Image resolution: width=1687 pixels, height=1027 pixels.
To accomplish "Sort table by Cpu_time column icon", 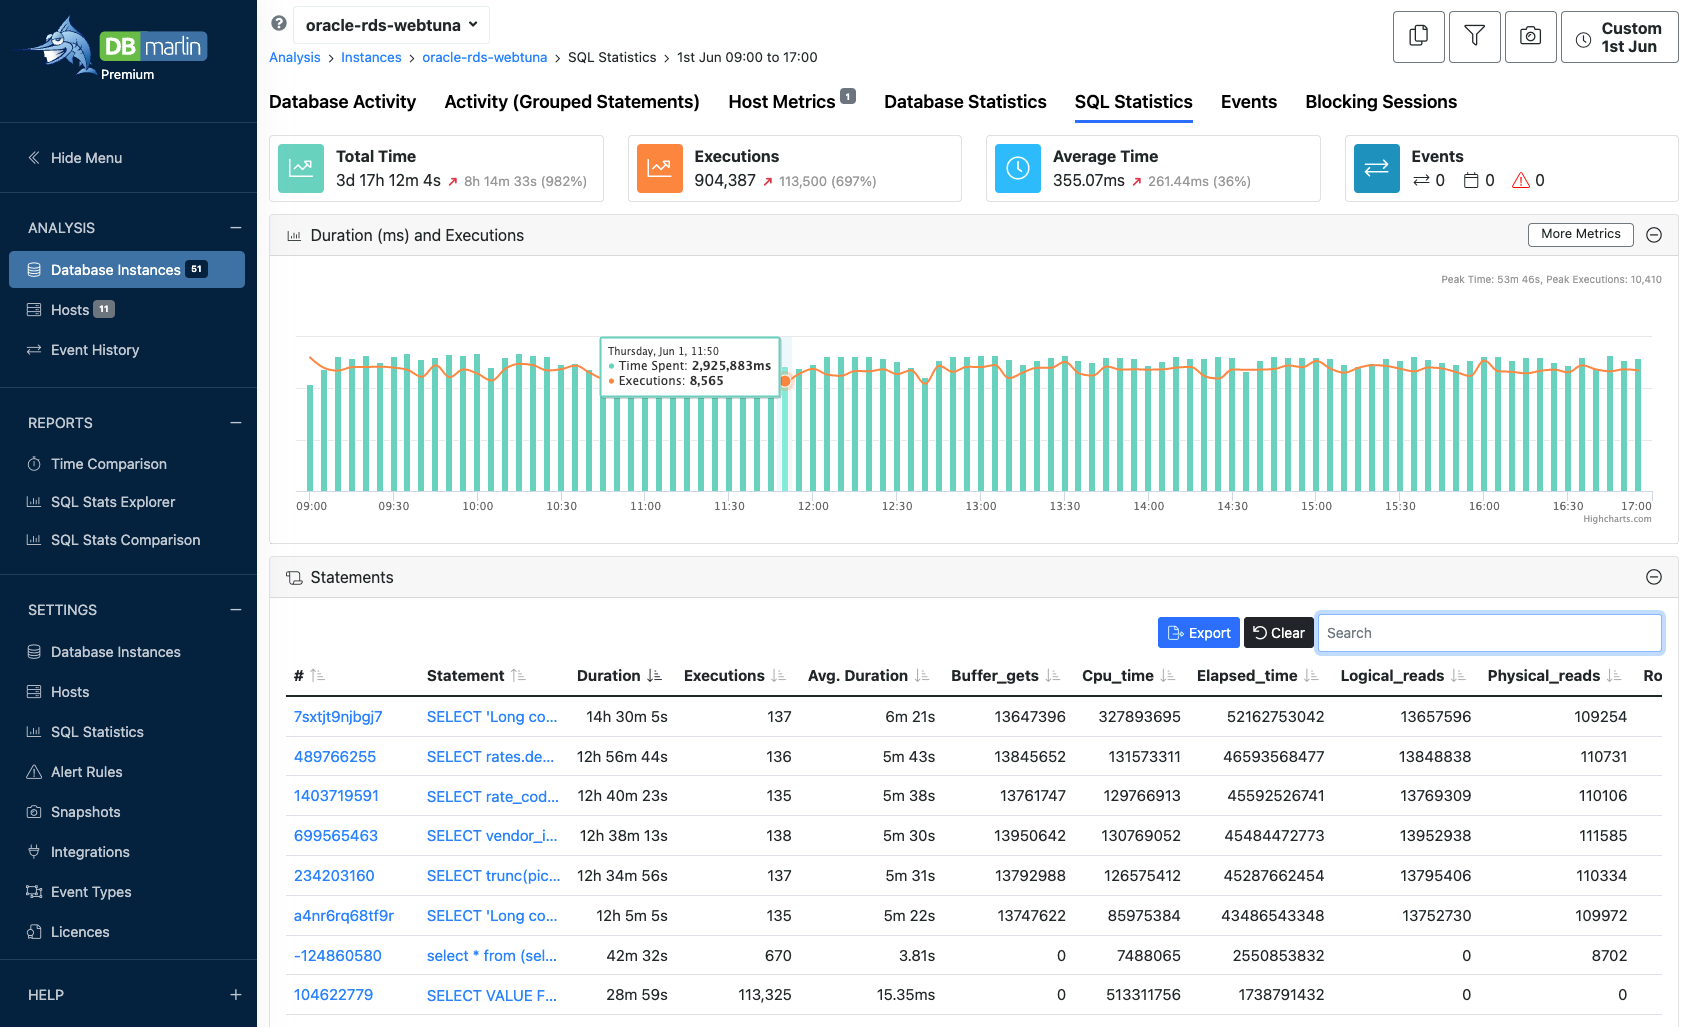I will click(x=1168, y=676).
